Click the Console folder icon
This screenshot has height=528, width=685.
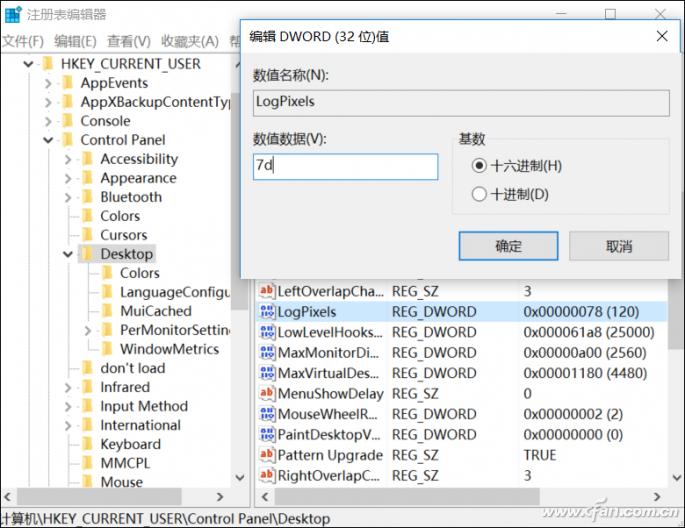click(x=67, y=121)
